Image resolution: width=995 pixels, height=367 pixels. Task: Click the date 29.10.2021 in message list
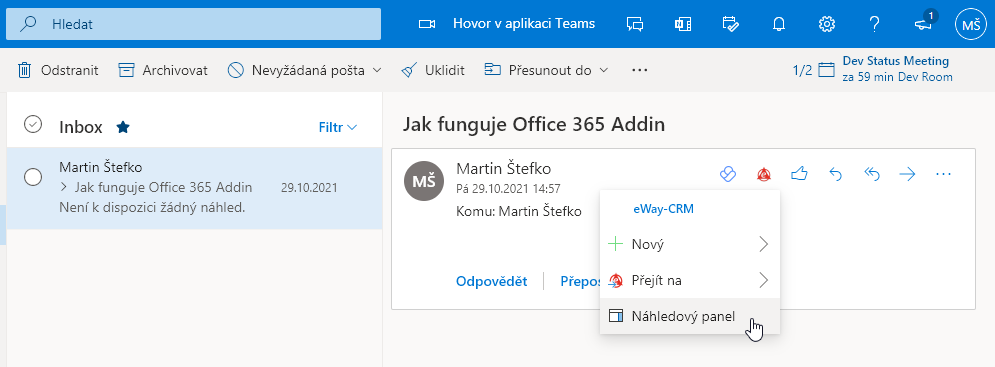309,188
